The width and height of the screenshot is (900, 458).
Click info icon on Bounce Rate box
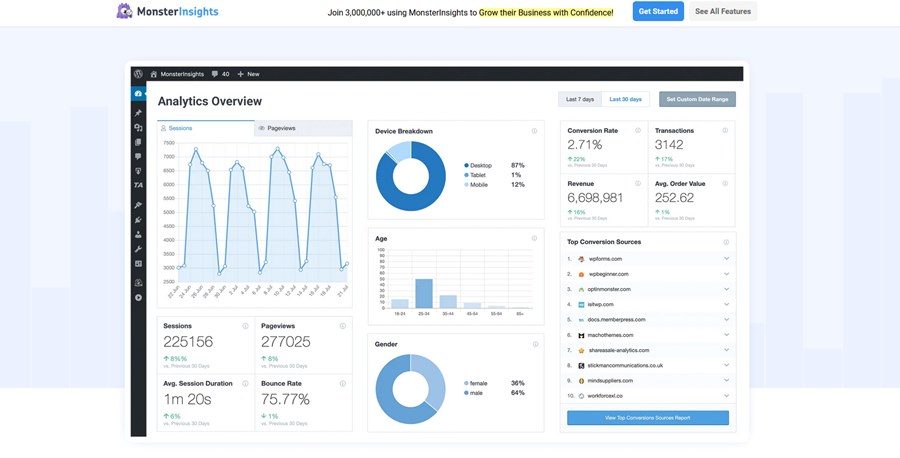tap(343, 383)
